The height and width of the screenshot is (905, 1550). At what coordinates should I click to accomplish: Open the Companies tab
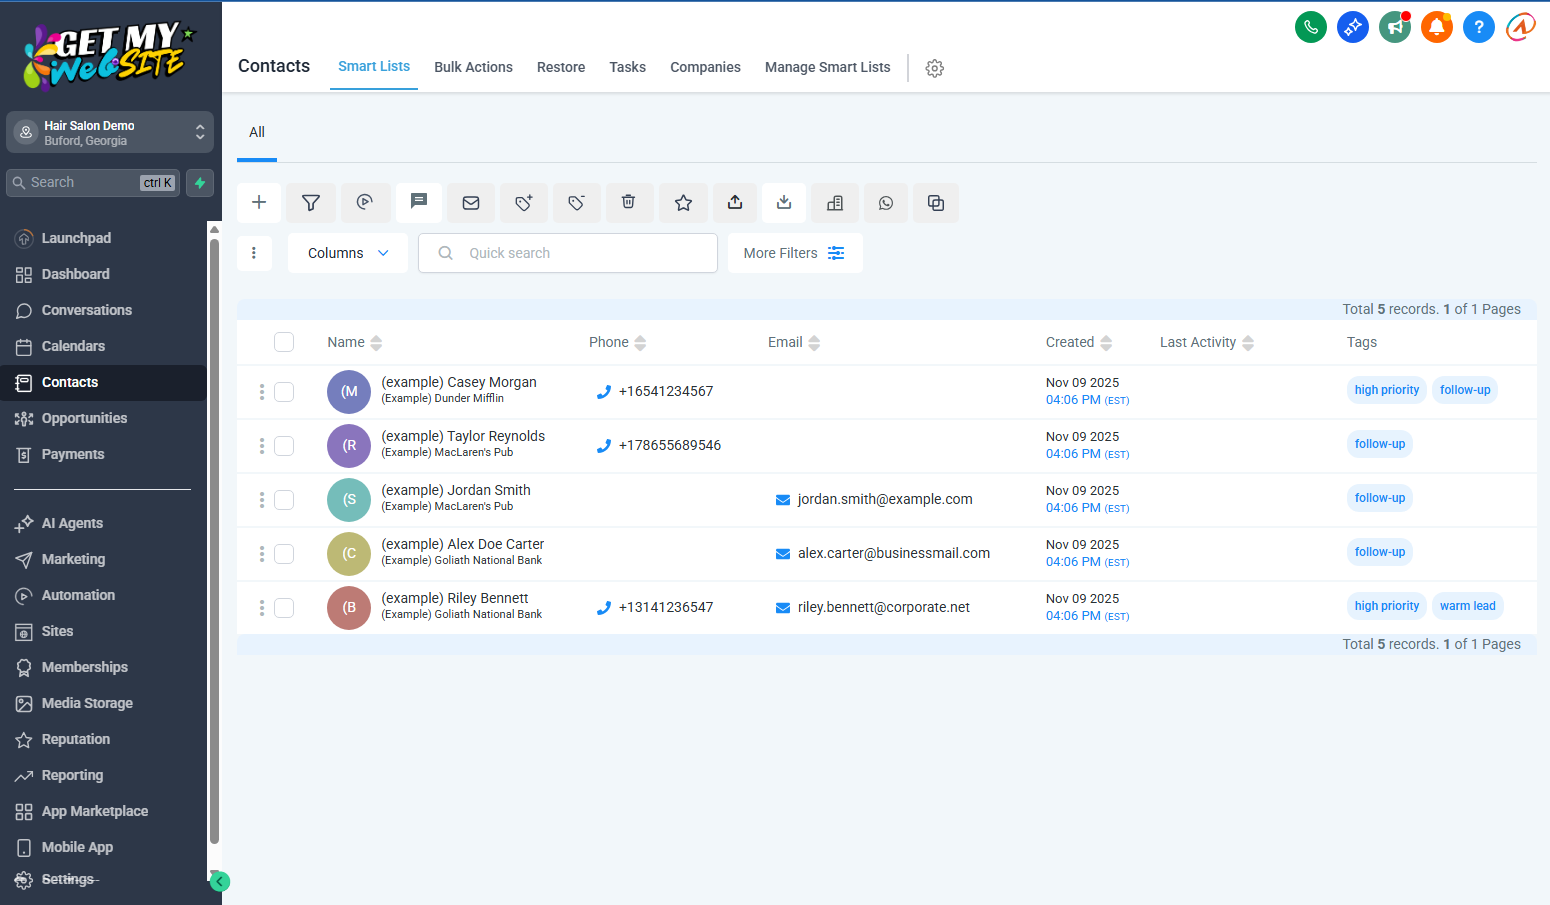(705, 67)
